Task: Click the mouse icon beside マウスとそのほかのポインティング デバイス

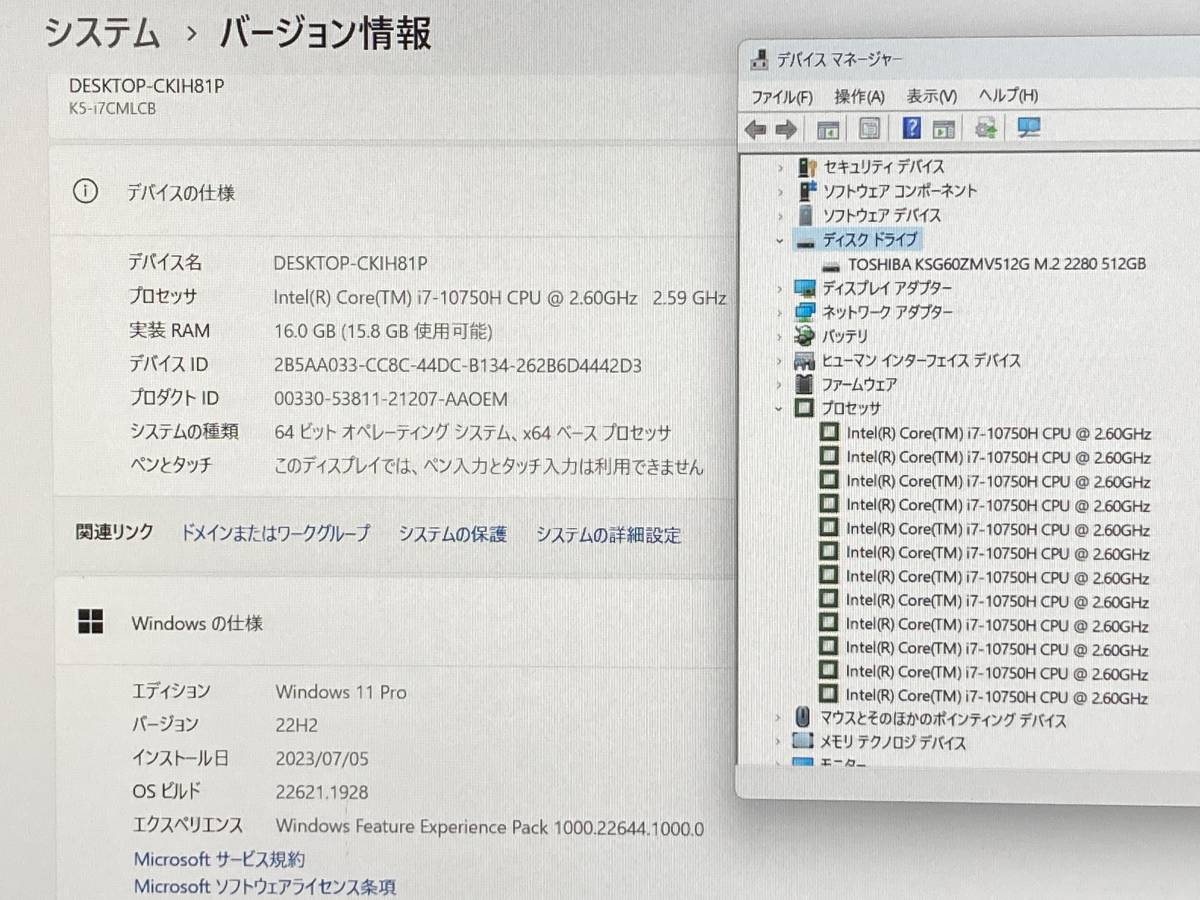Action: (x=802, y=718)
